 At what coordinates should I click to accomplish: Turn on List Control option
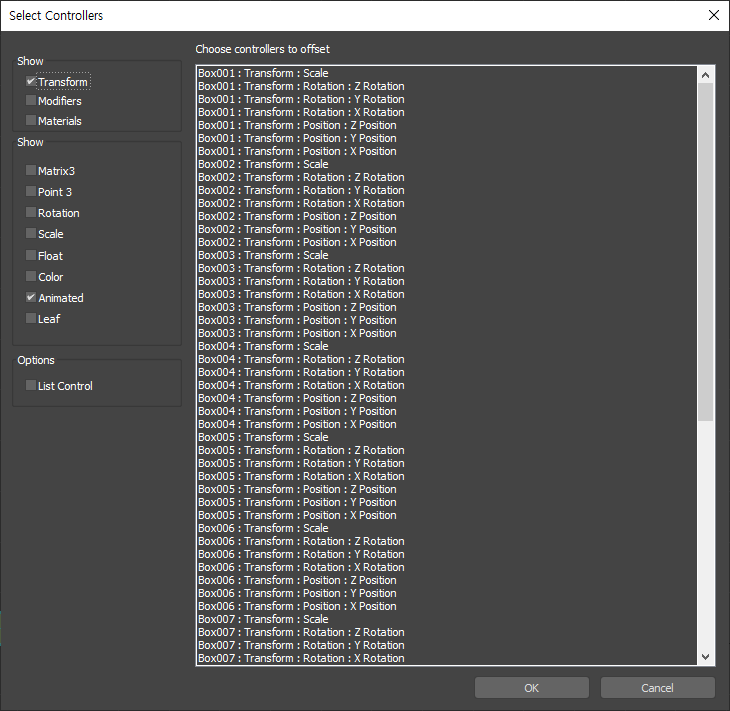tap(31, 386)
